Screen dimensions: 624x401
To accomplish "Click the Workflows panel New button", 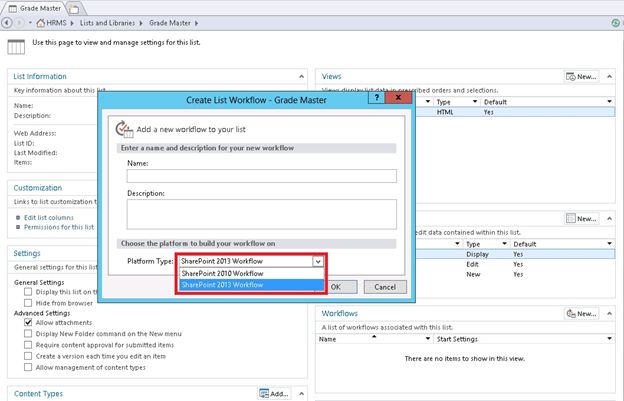I will click(581, 313).
